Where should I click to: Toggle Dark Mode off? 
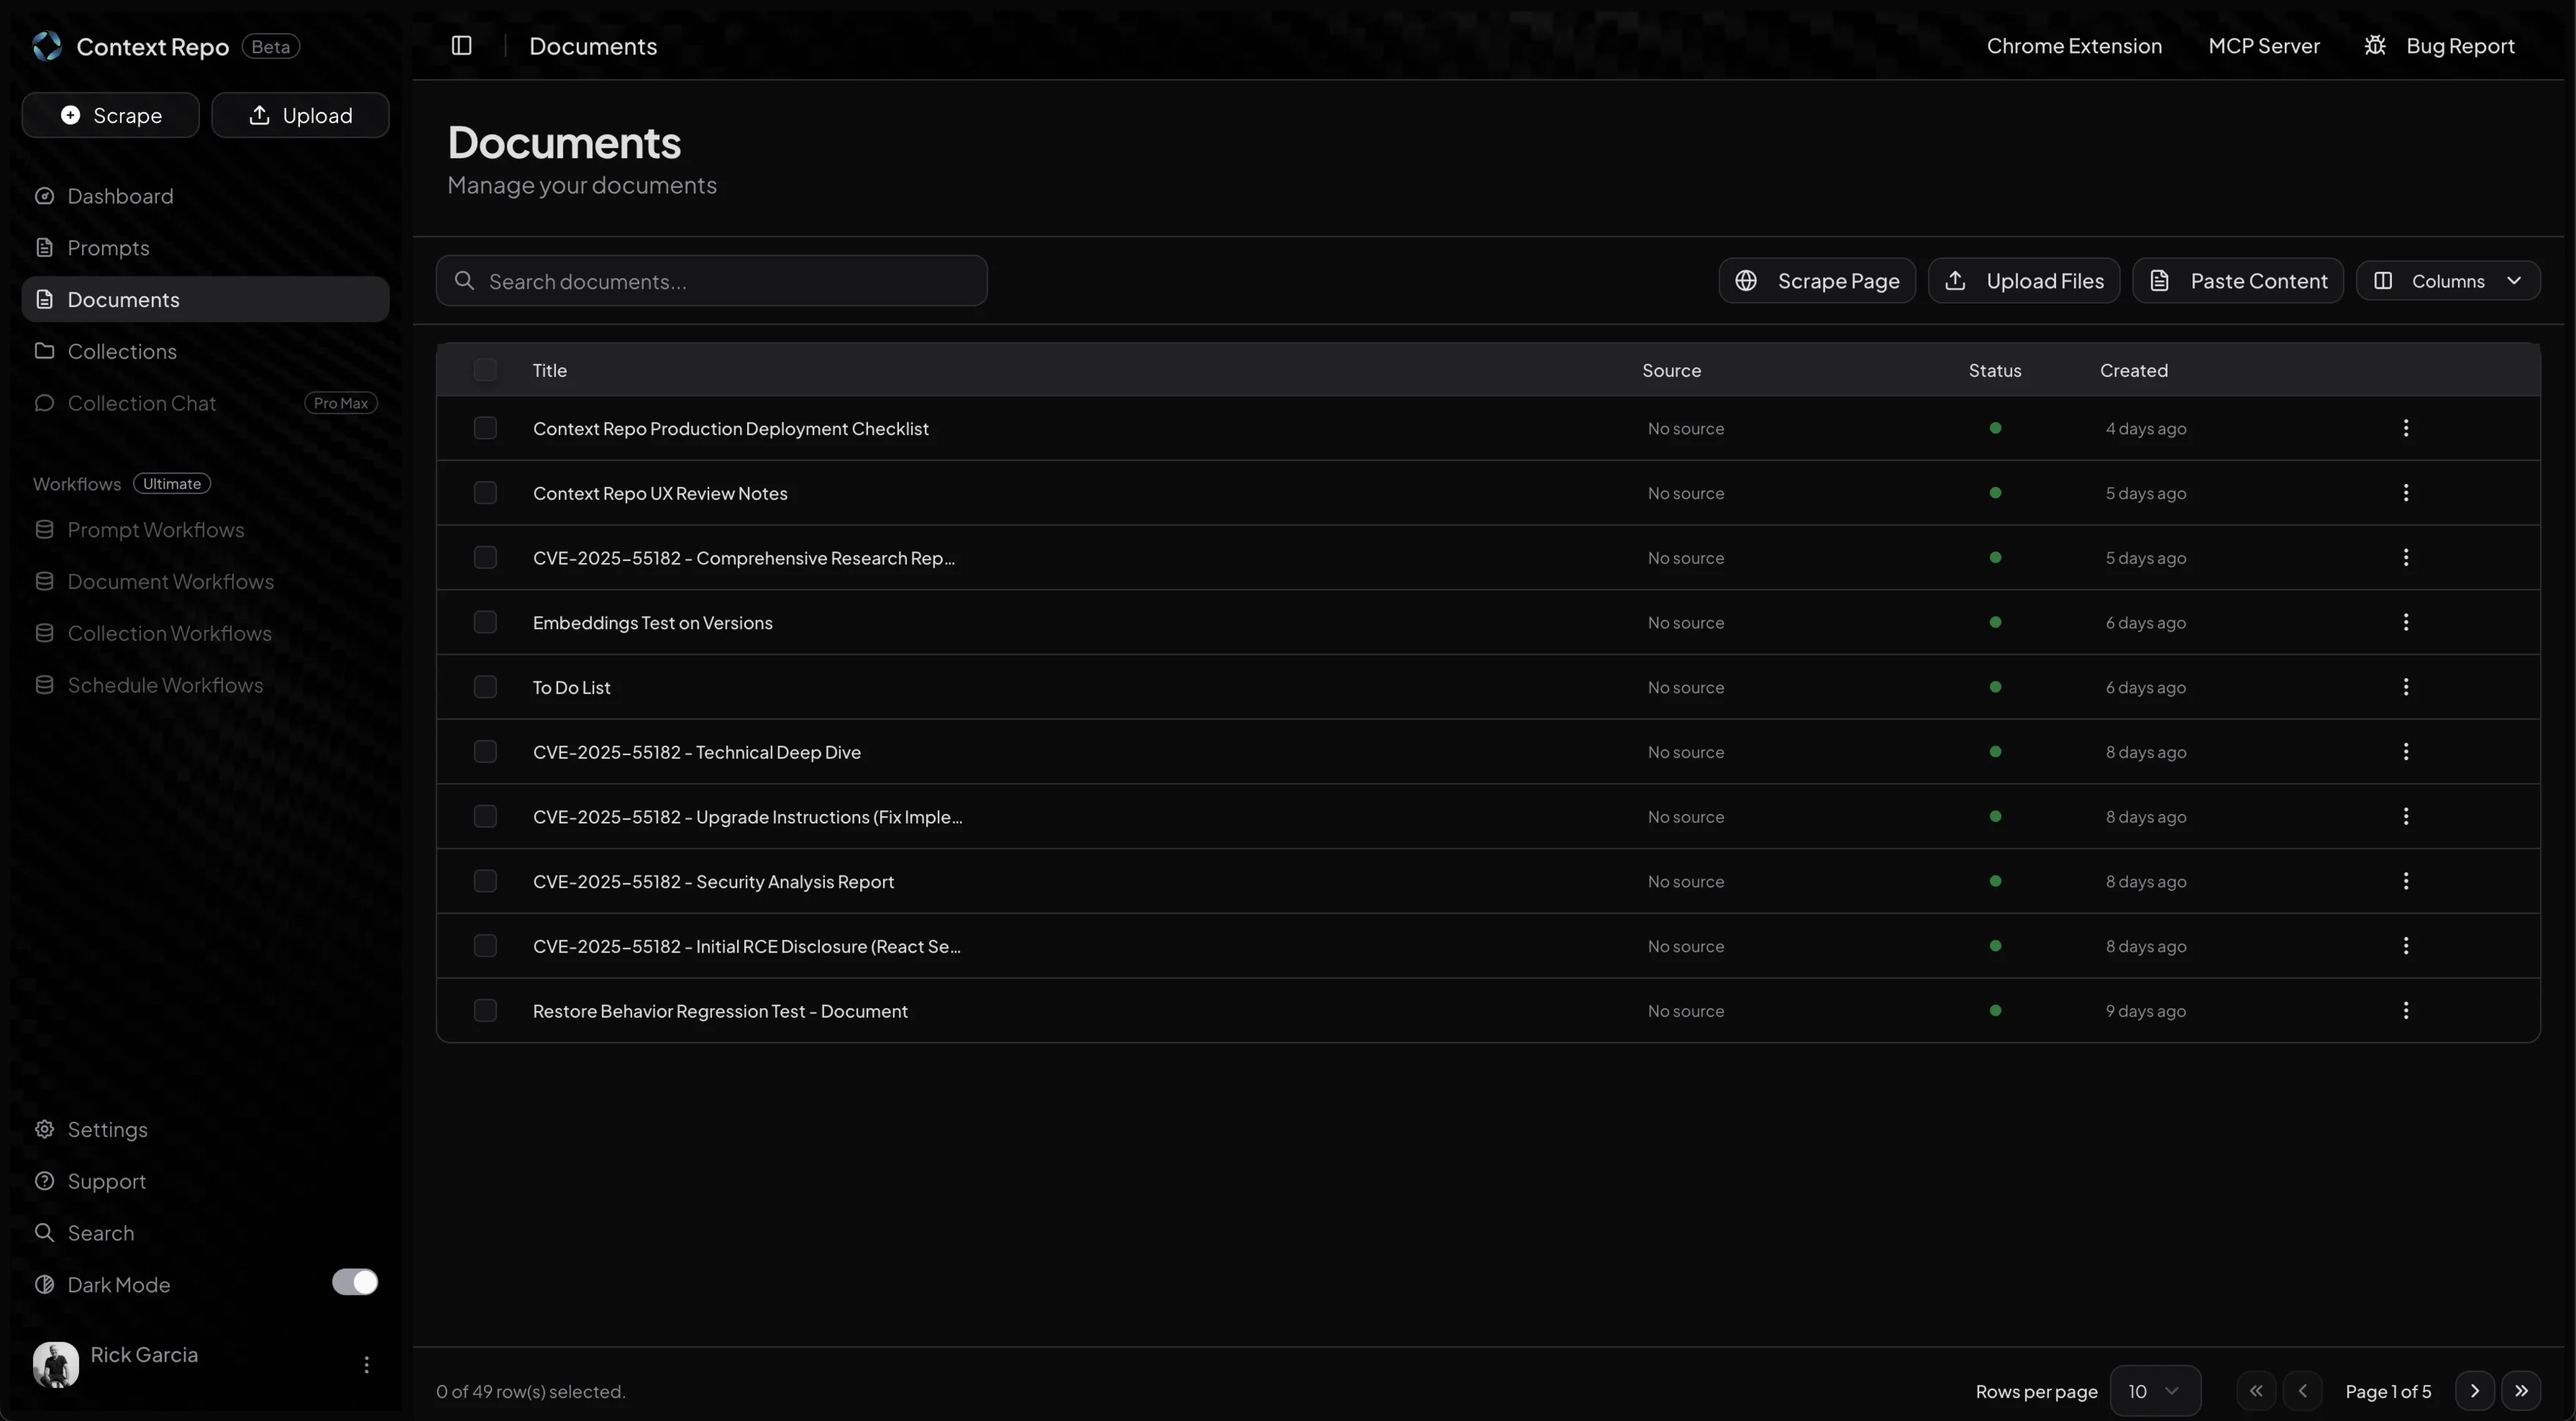click(x=354, y=1282)
